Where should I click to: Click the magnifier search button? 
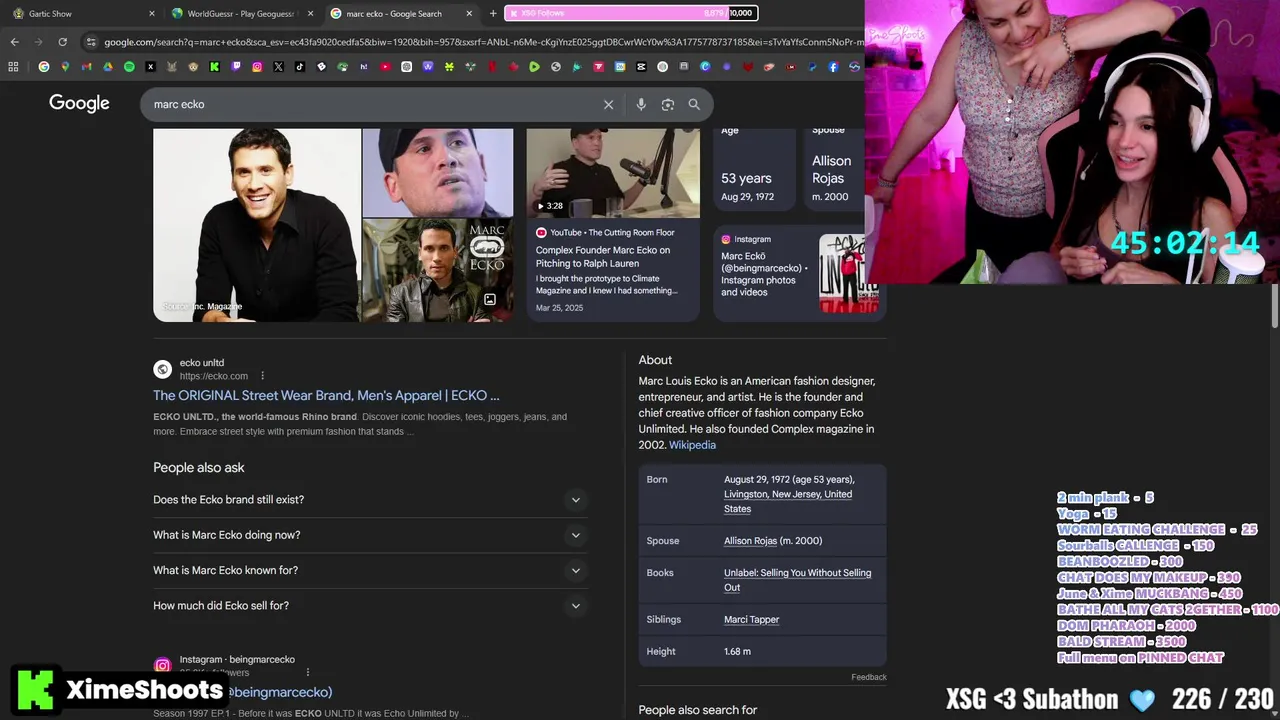pyautogui.click(x=694, y=104)
